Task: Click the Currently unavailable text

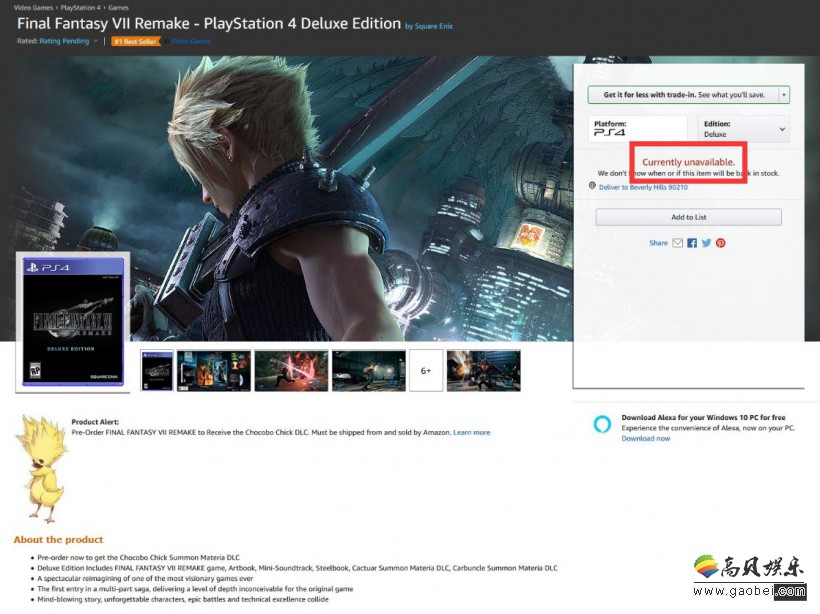Action: pyautogui.click(x=688, y=162)
